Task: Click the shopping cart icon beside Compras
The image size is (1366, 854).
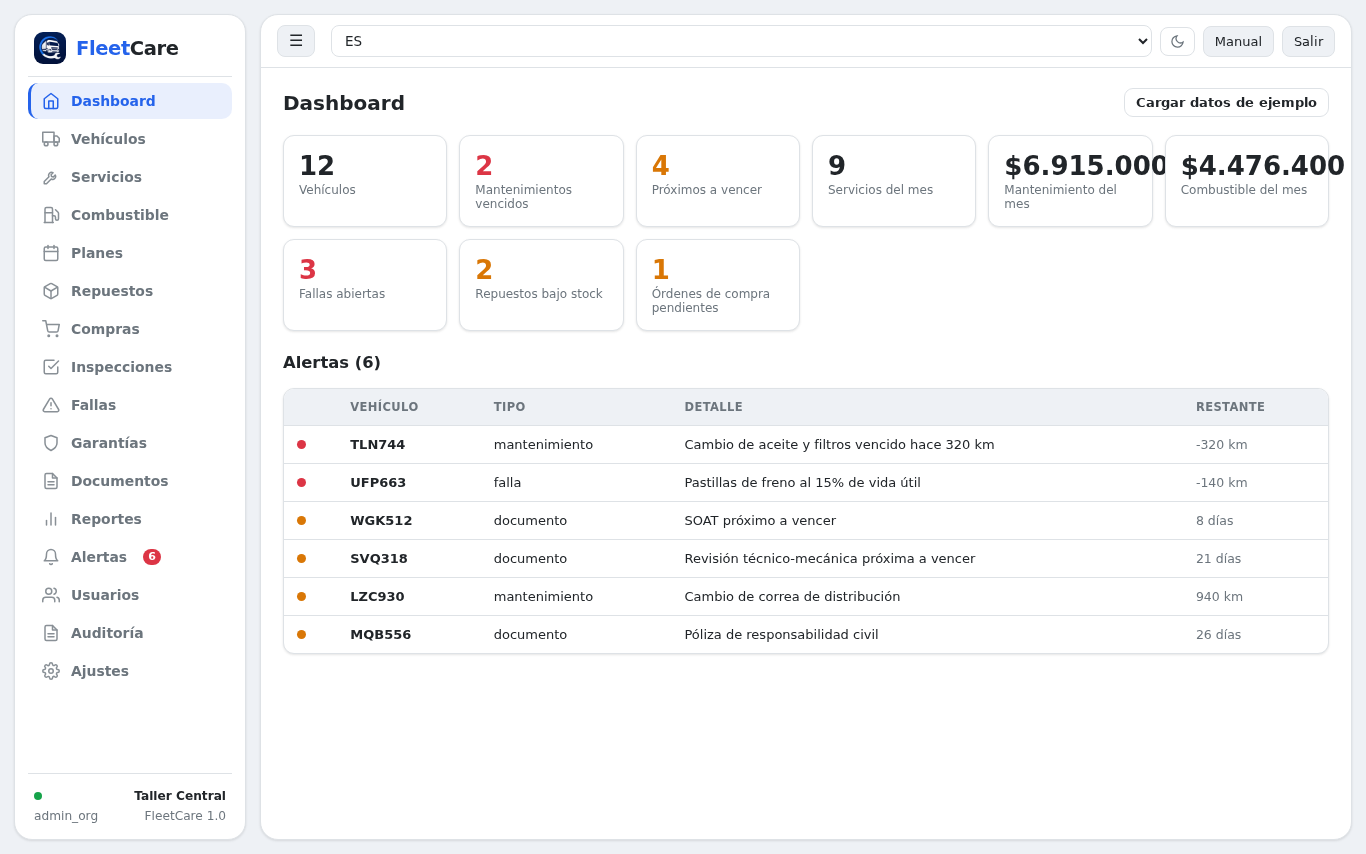Action: point(51,329)
